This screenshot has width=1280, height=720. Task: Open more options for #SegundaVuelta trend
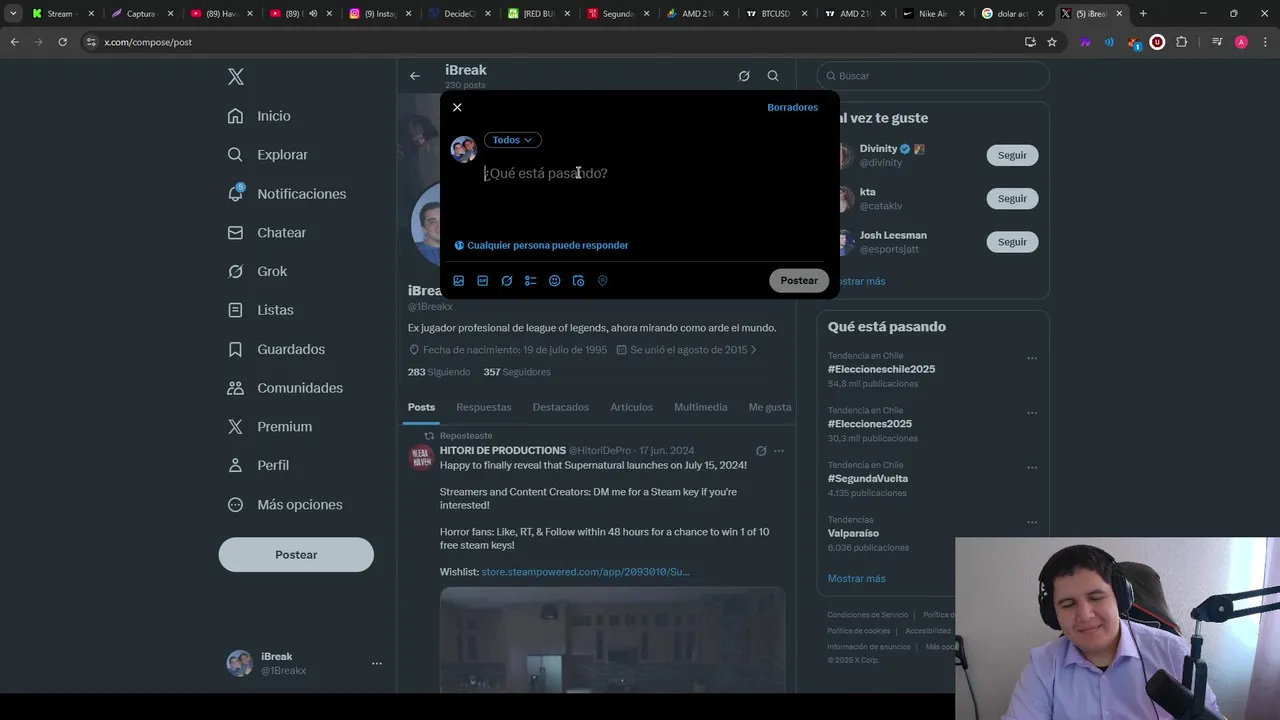pyautogui.click(x=1032, y=467)
